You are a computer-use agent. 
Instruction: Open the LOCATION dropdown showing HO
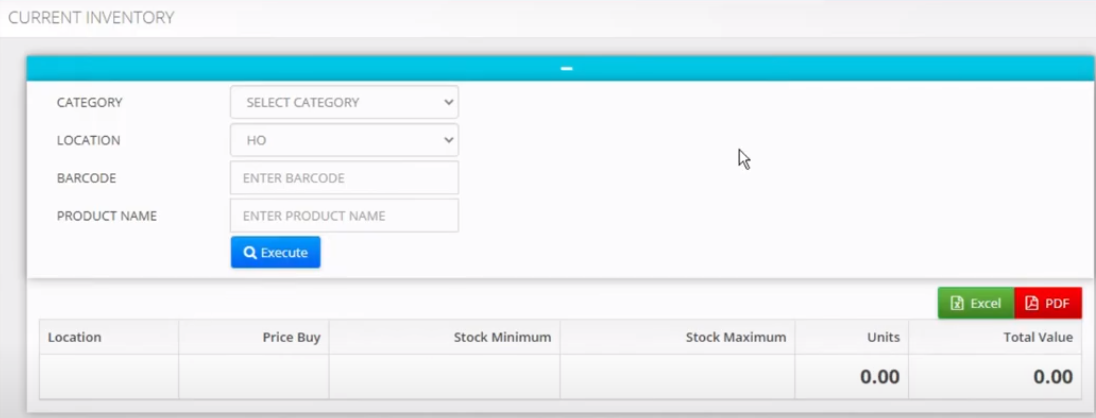tap(344, 140)
